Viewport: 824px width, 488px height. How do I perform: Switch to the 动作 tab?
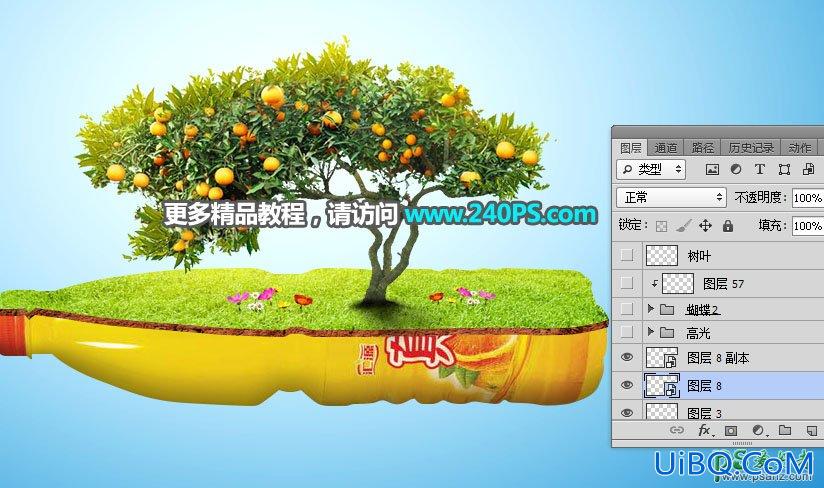799,148
